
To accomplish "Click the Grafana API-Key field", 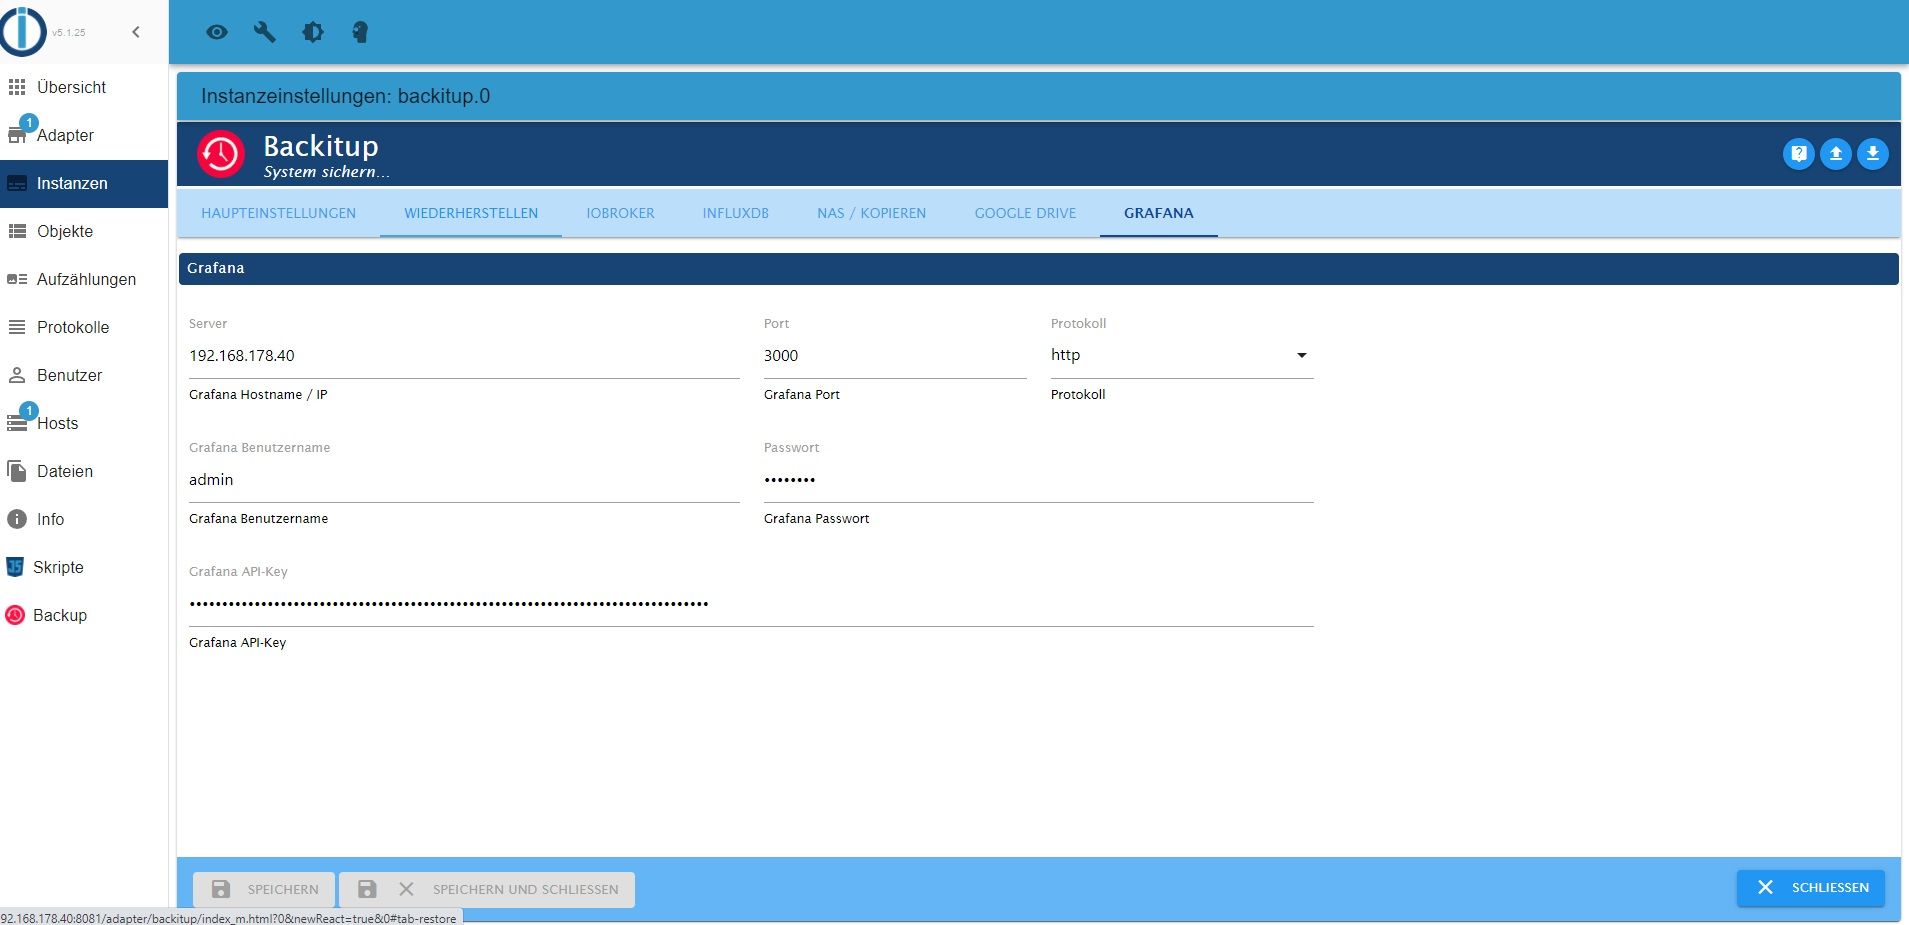I will (x=751, y=604).
